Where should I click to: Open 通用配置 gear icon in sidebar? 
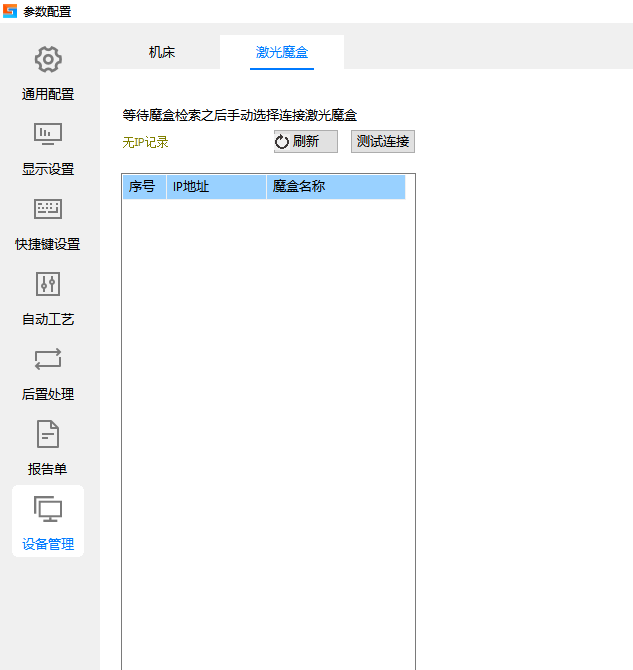[48, 59]
